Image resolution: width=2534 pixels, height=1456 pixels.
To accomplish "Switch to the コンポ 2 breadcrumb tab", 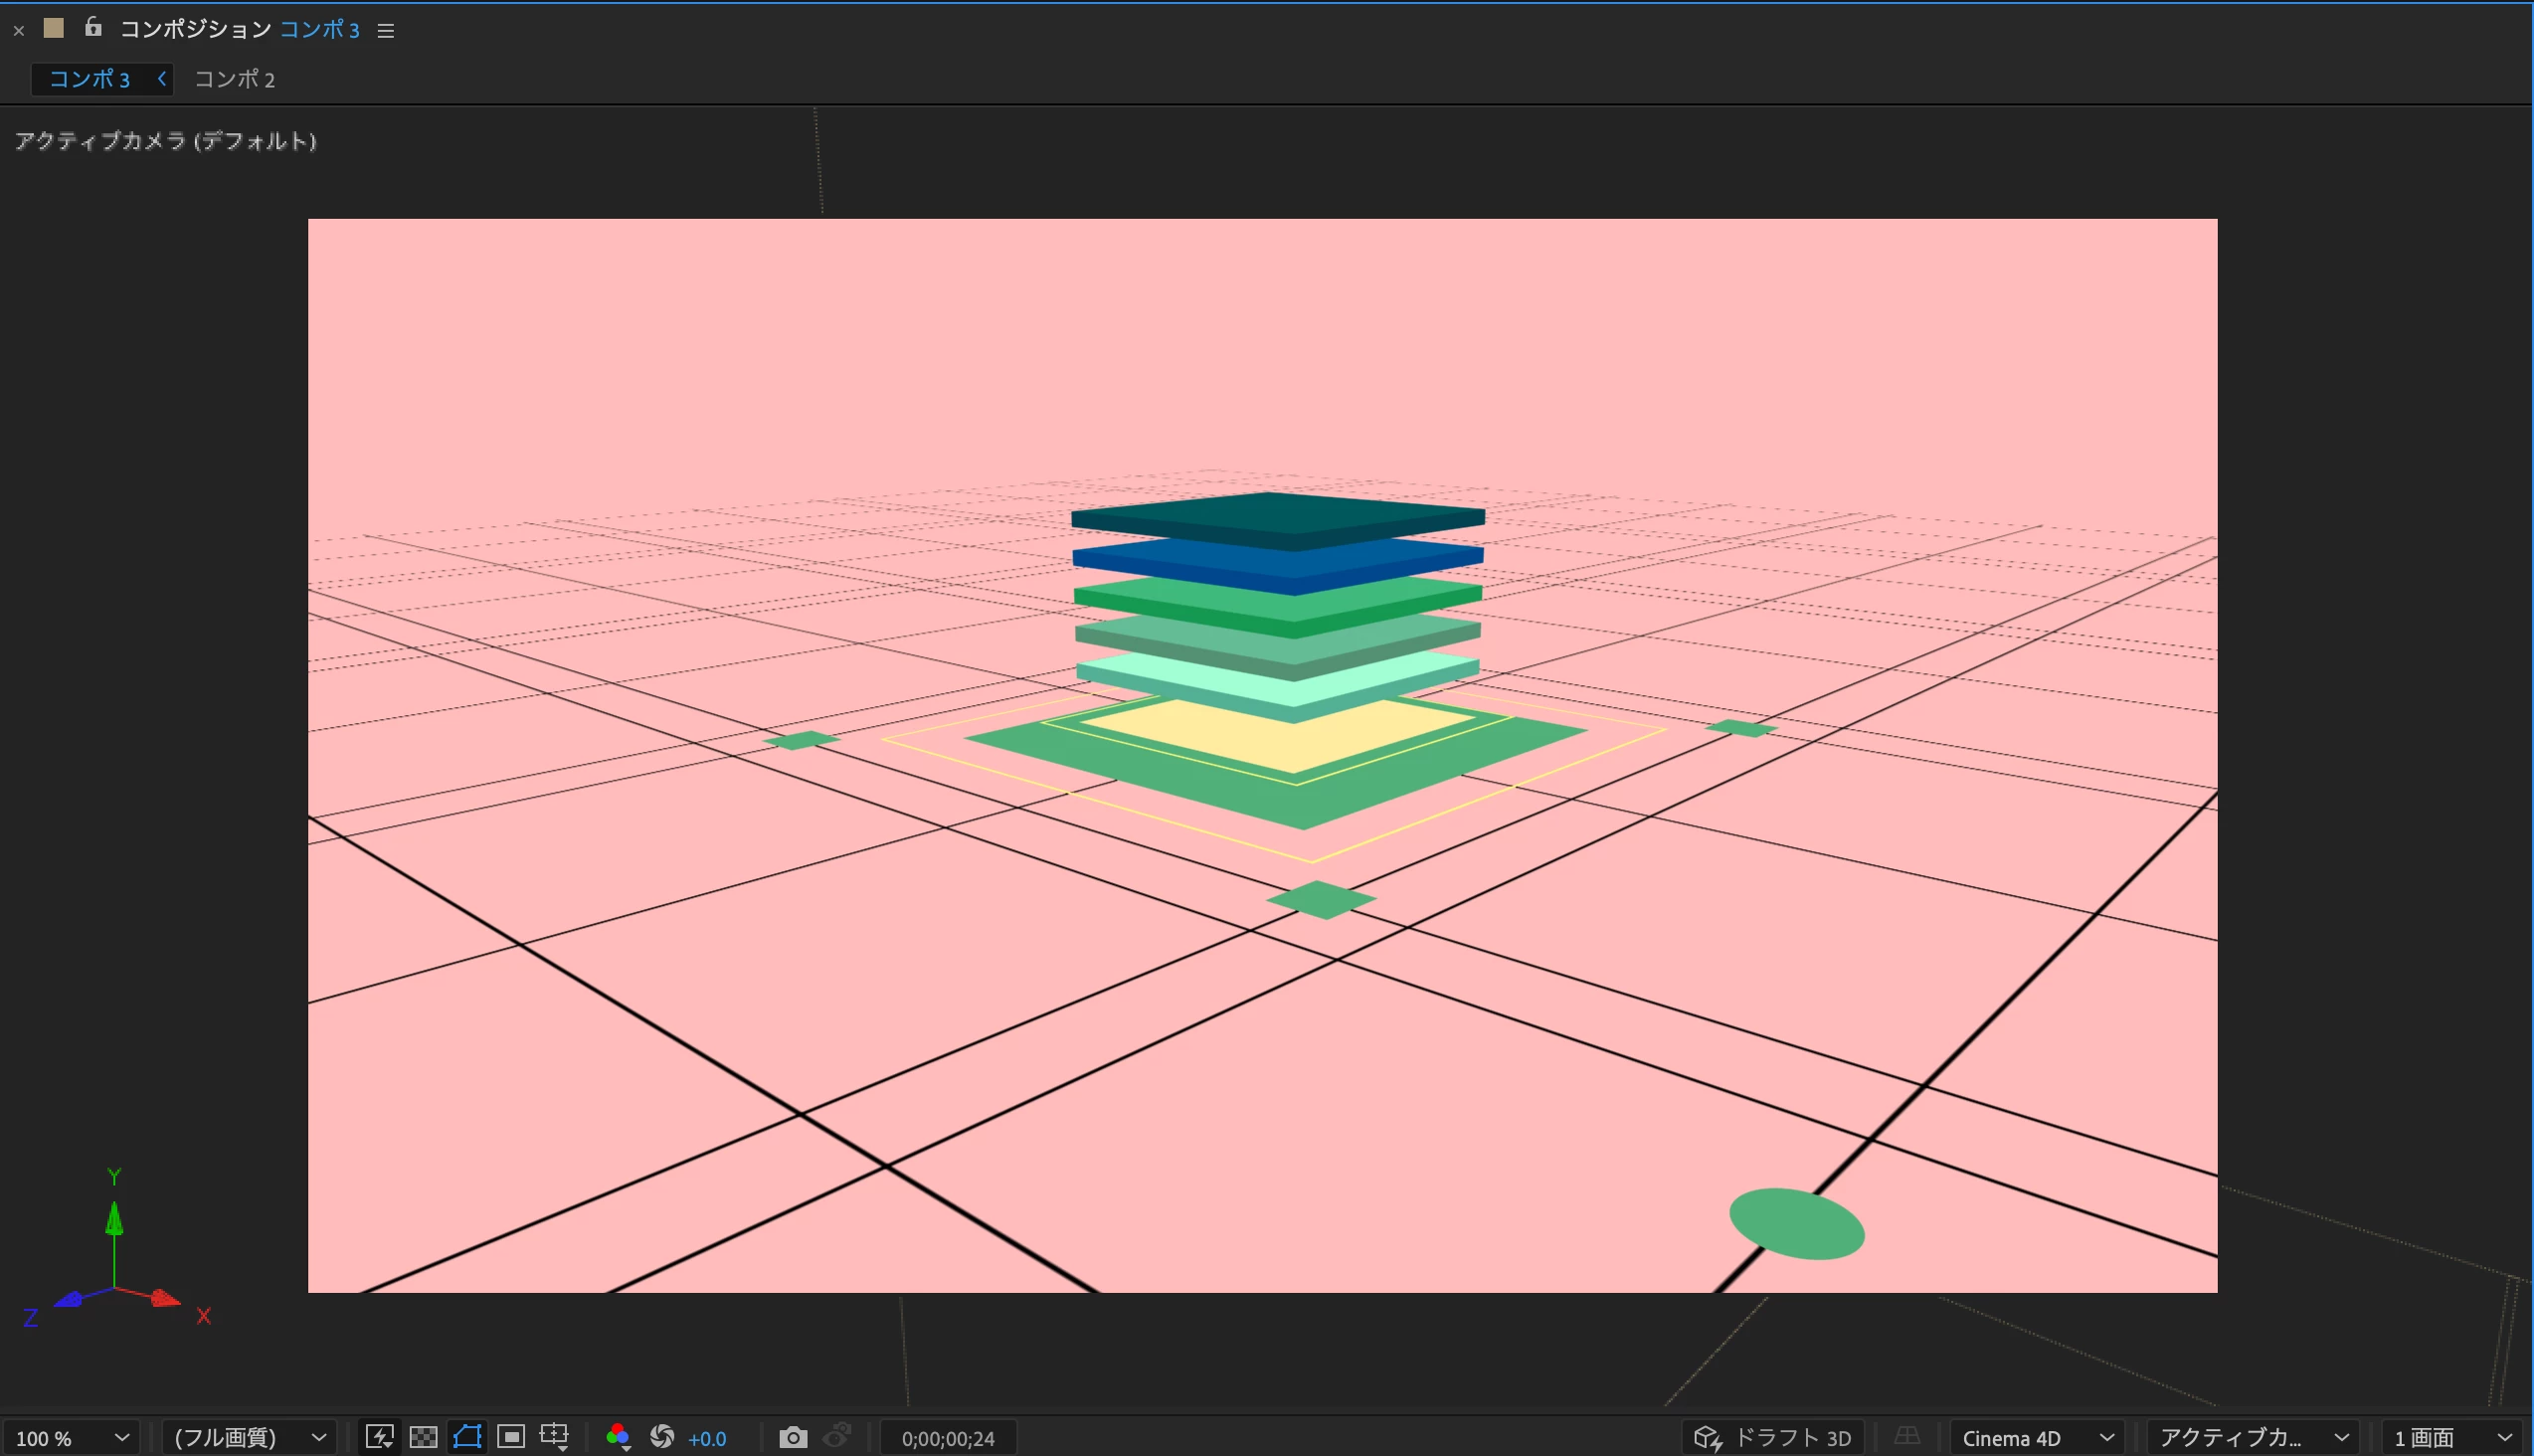I will pyautogui.click(x=235, y=79).
